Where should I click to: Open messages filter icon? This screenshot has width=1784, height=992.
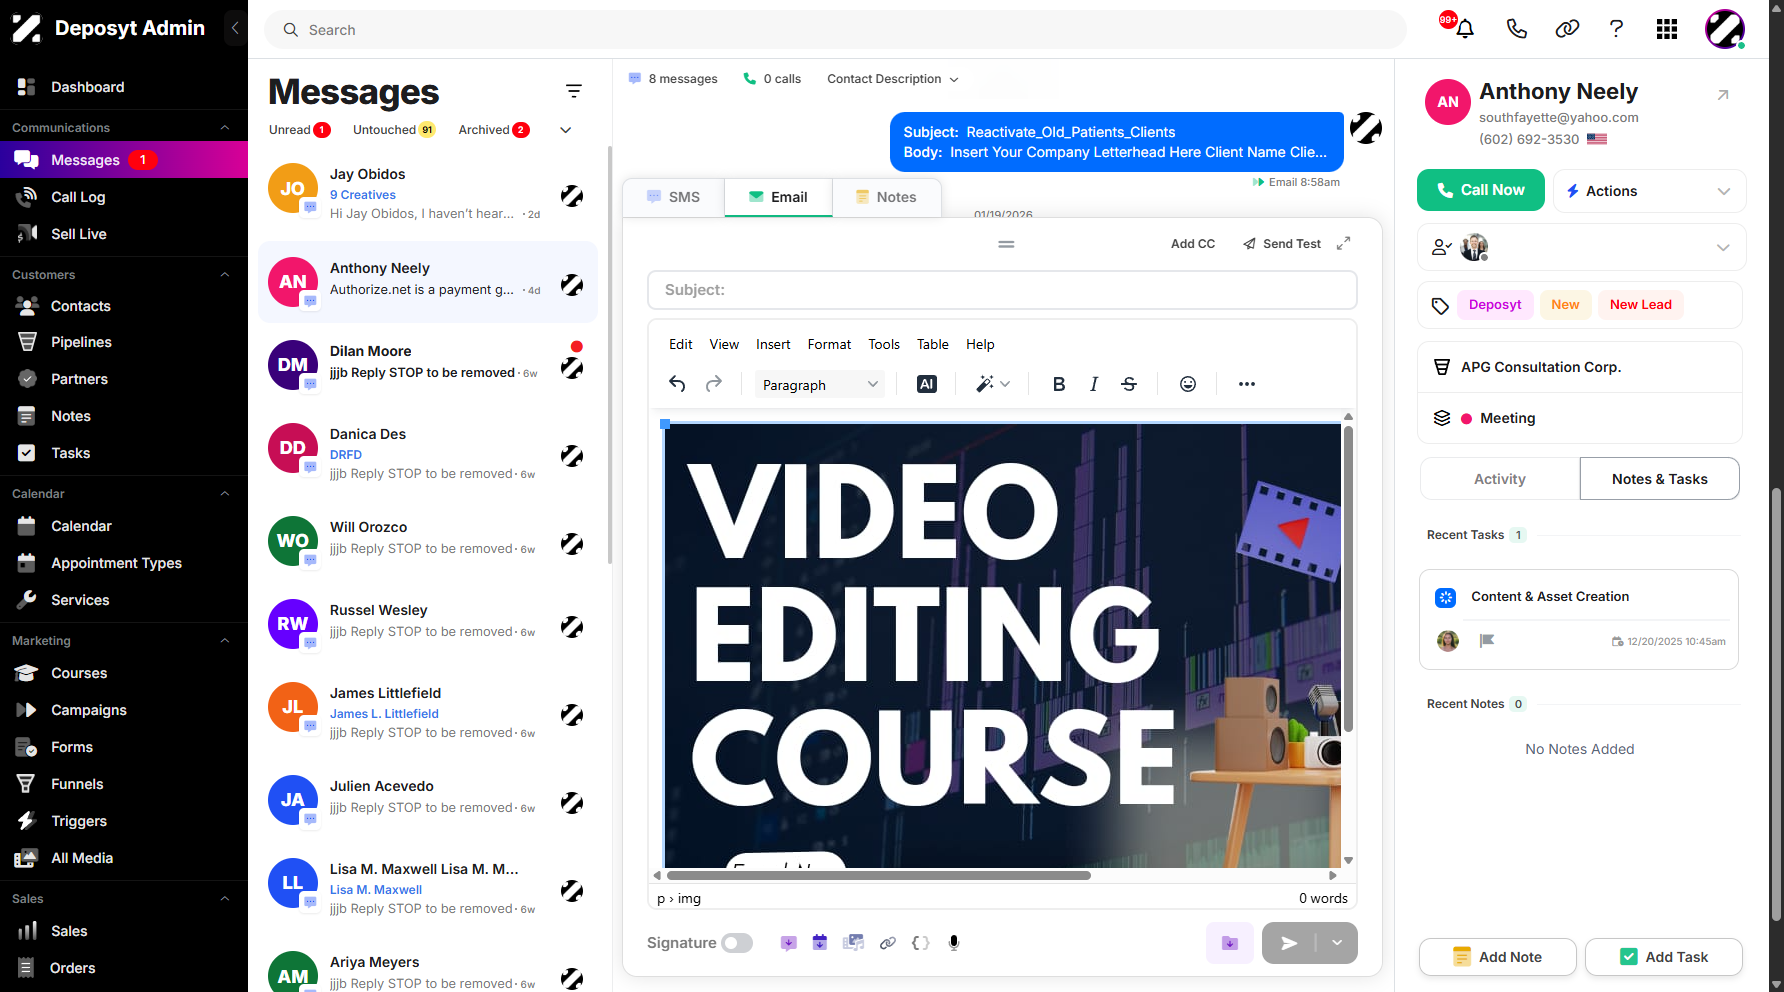[x=574, y=91]
